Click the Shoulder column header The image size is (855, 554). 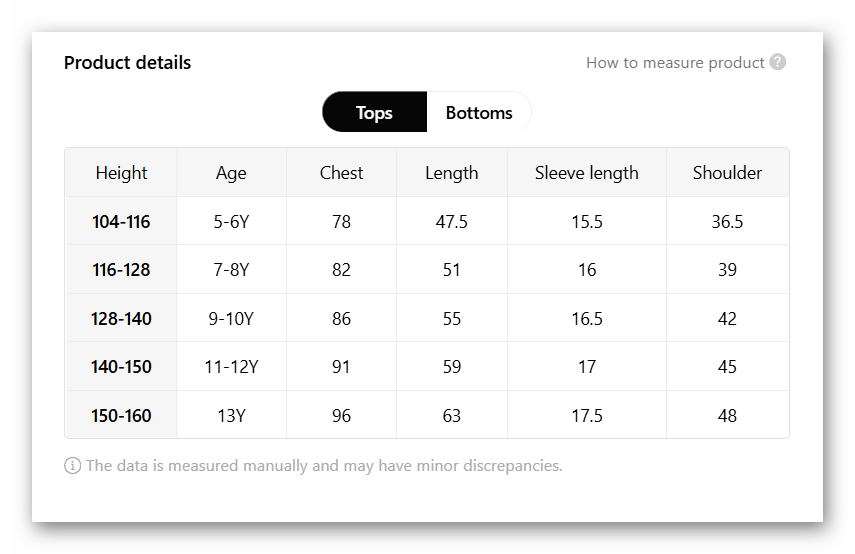point(727,173)
